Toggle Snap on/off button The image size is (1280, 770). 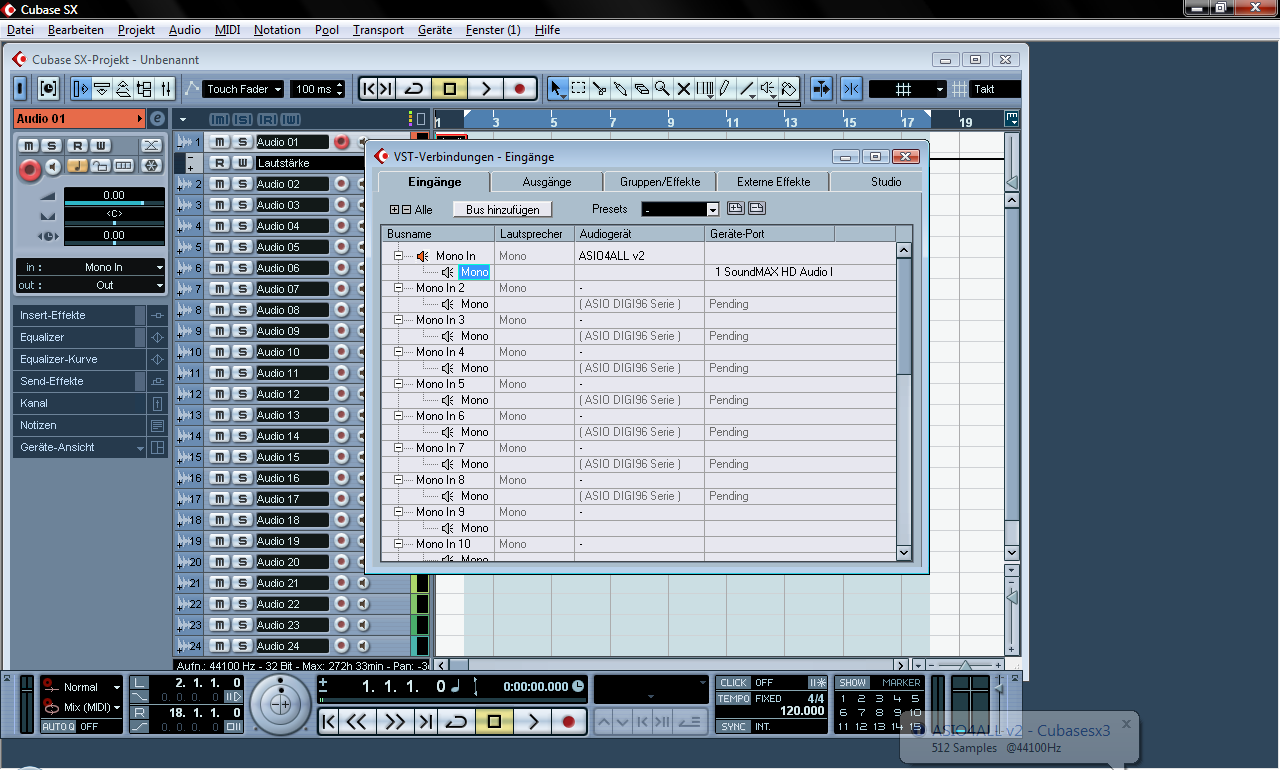(851, 89)
